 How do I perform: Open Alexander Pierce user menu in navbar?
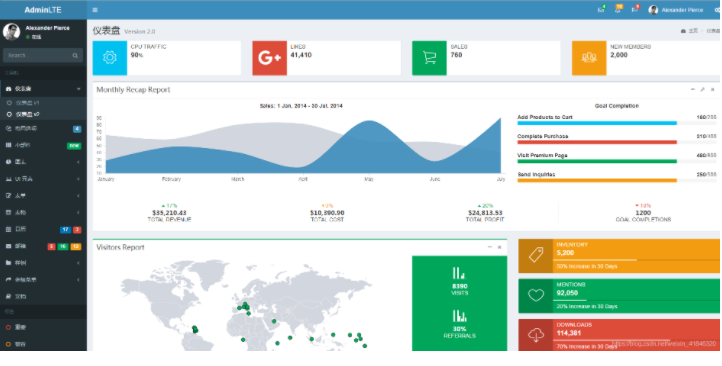676,10
